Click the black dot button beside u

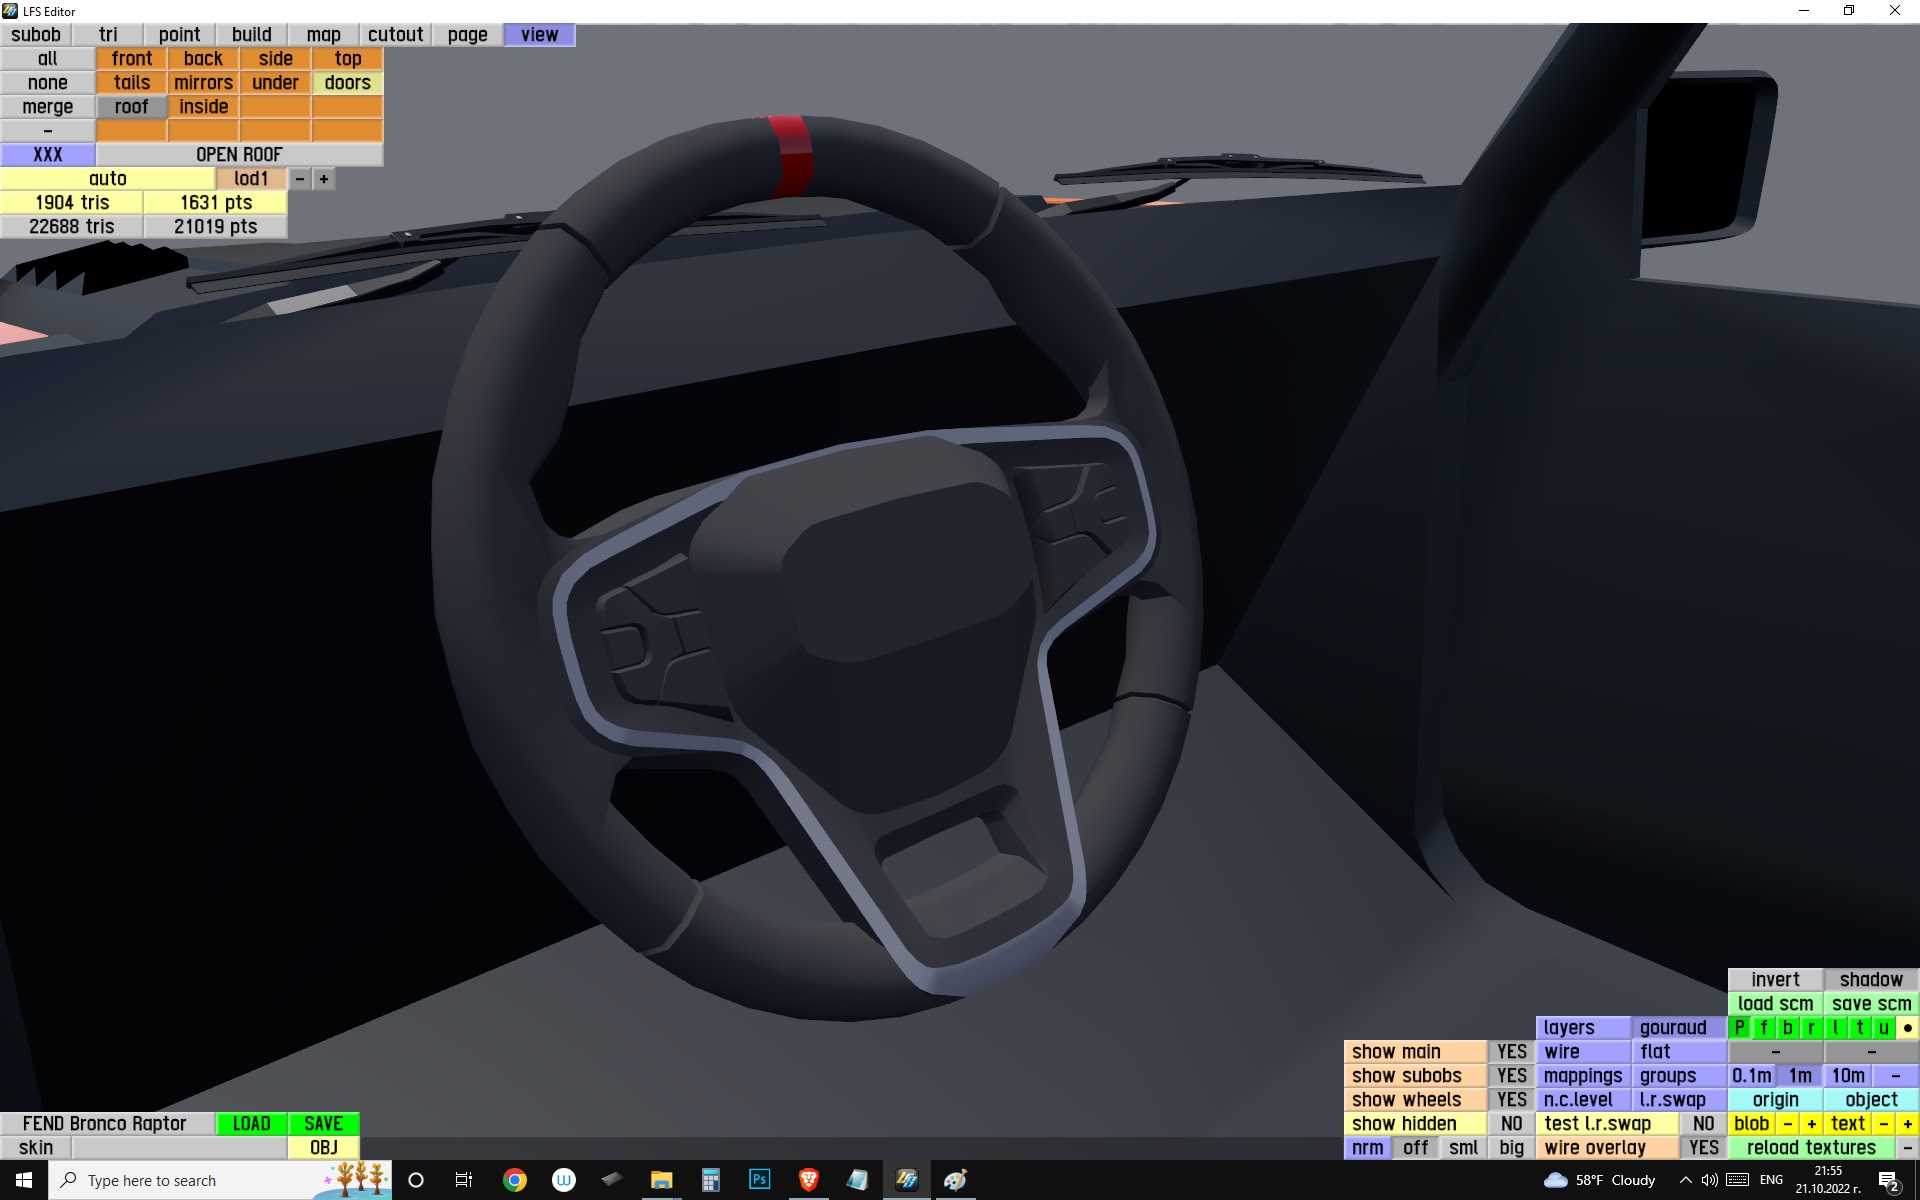(x=1907, y=1028)
